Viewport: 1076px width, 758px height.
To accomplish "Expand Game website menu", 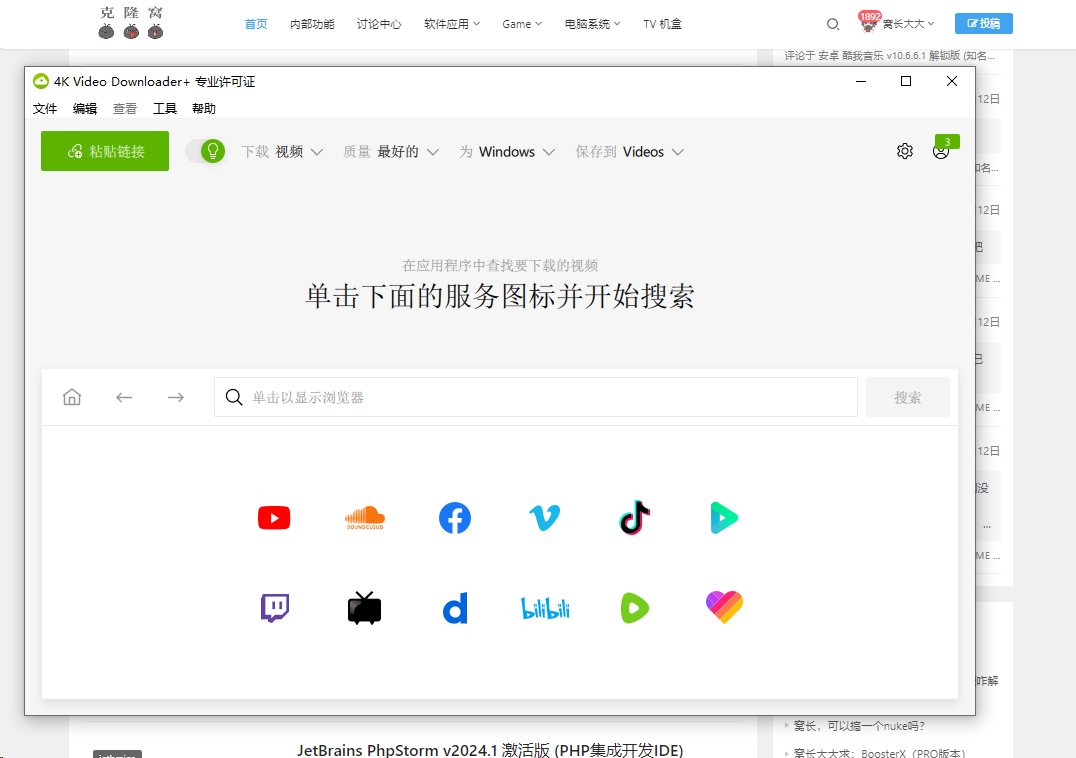I will tap(522, 24).
